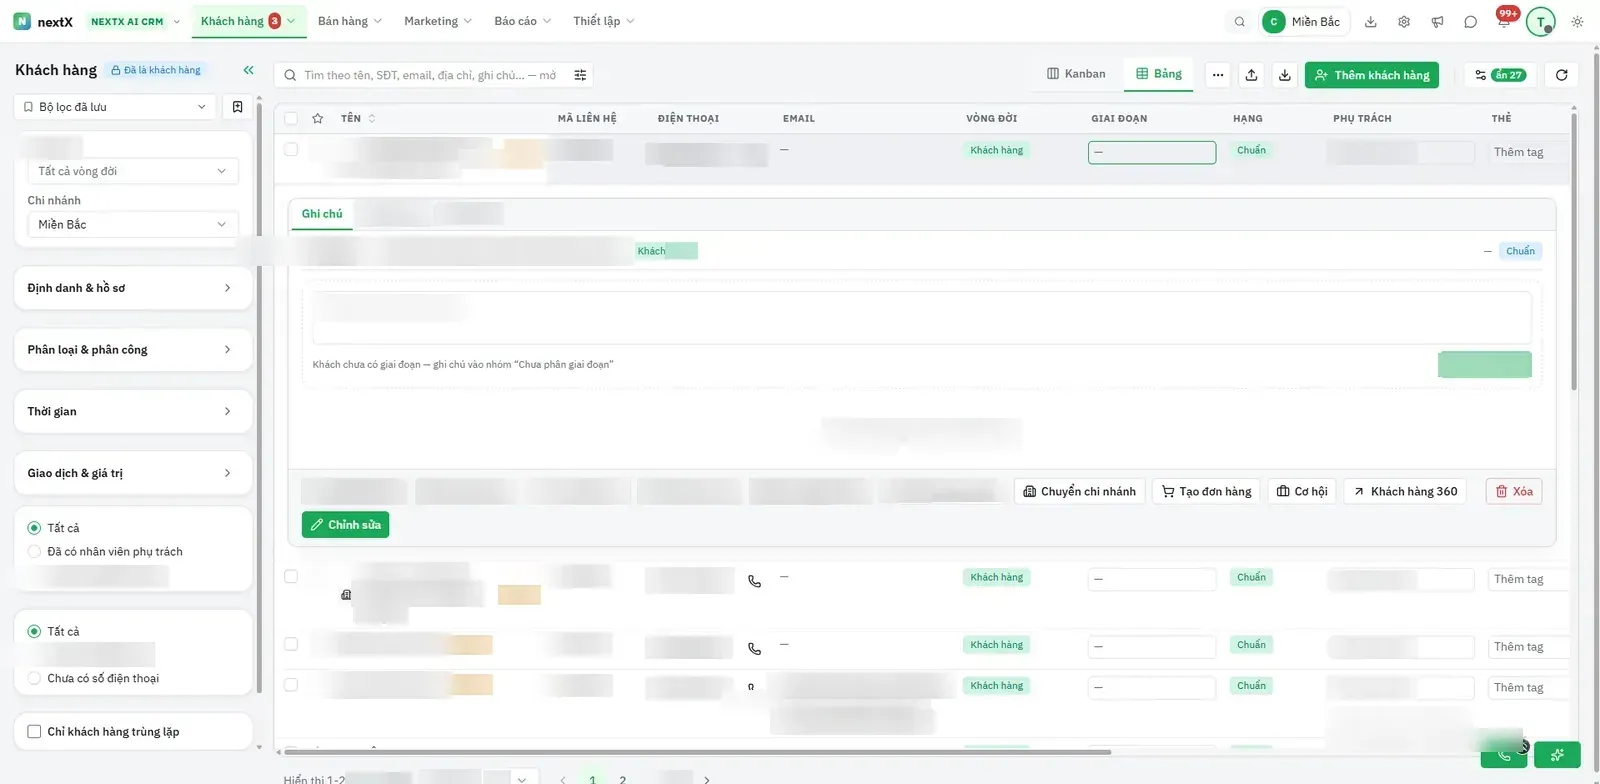This screenshot has height=784, width=1600.
Task: Click the import download icon beside Thêm khách hàng
Action: point(1285,75)
